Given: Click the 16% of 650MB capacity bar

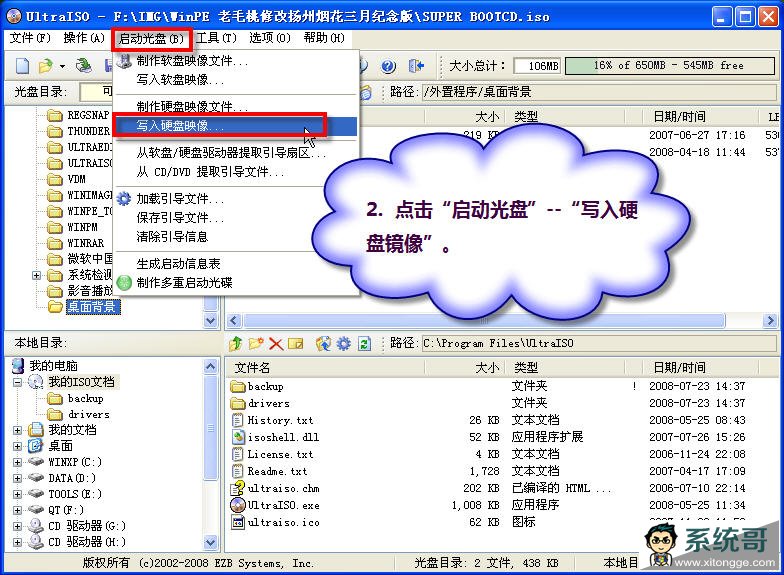Looking at the screenshot, I should click(670, 66).
